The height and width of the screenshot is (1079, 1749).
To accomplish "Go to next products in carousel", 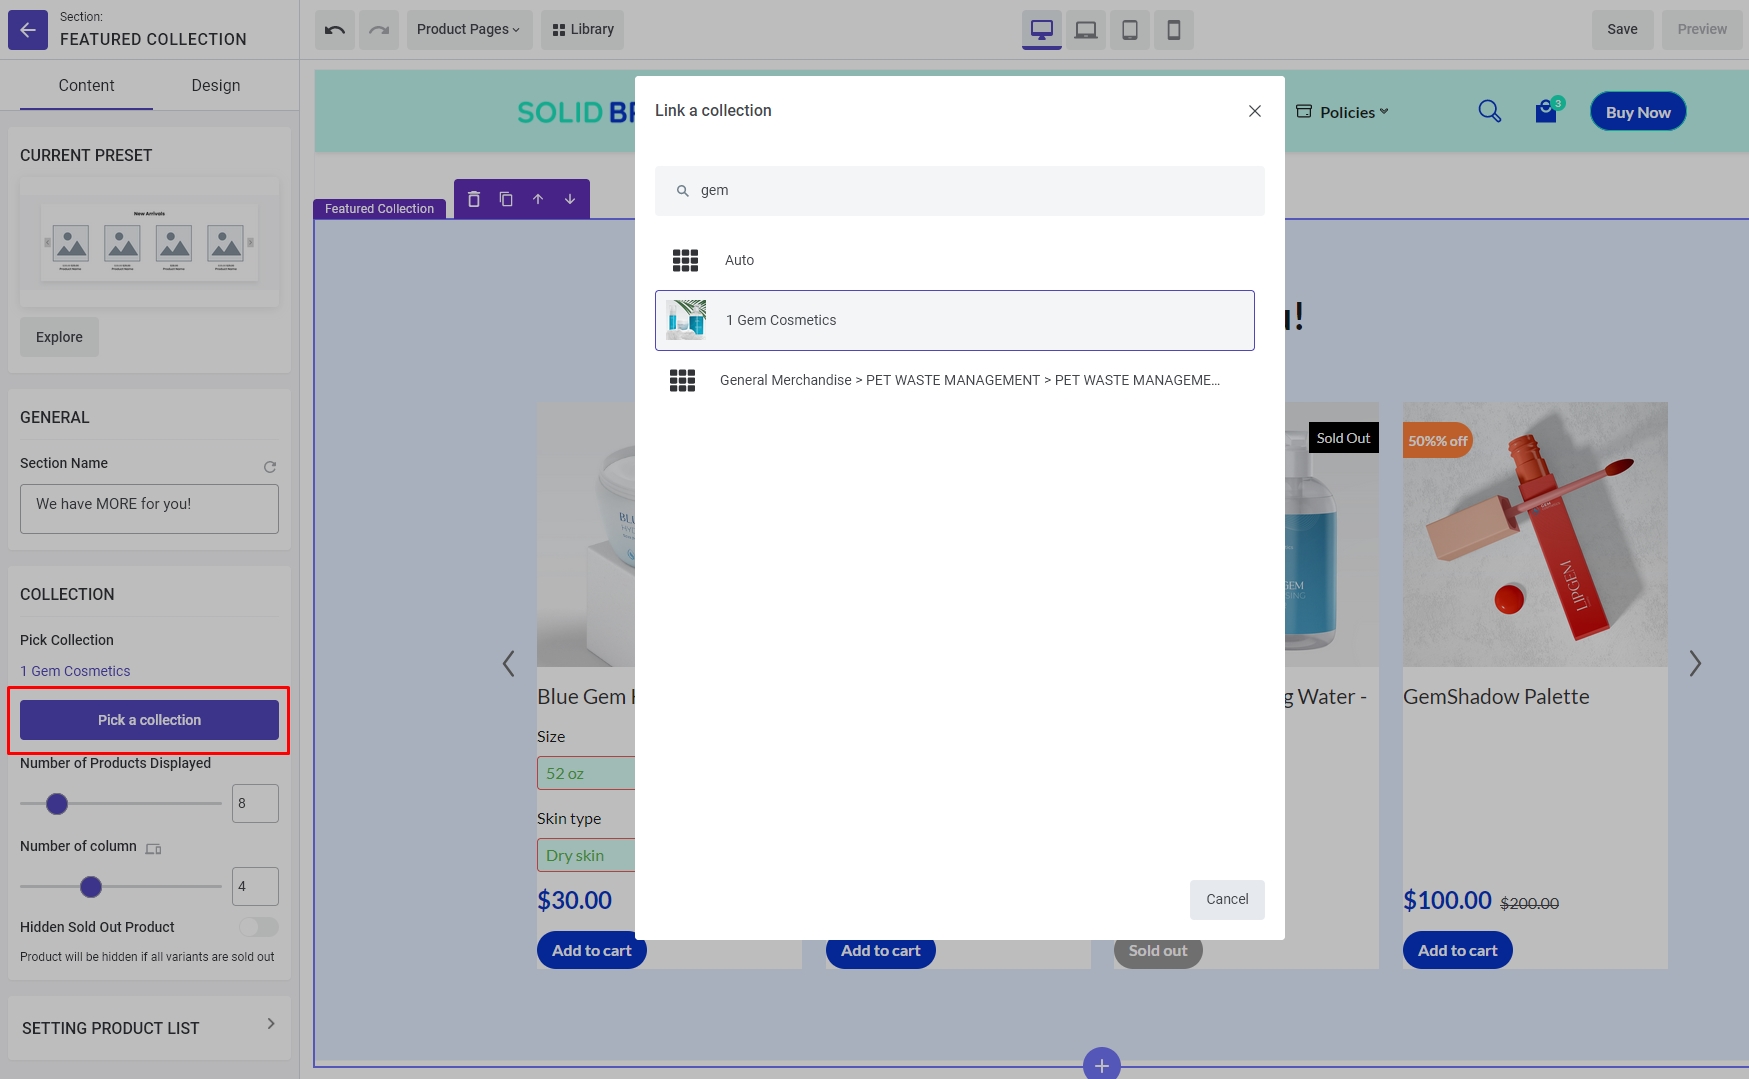I will 1695,663.
